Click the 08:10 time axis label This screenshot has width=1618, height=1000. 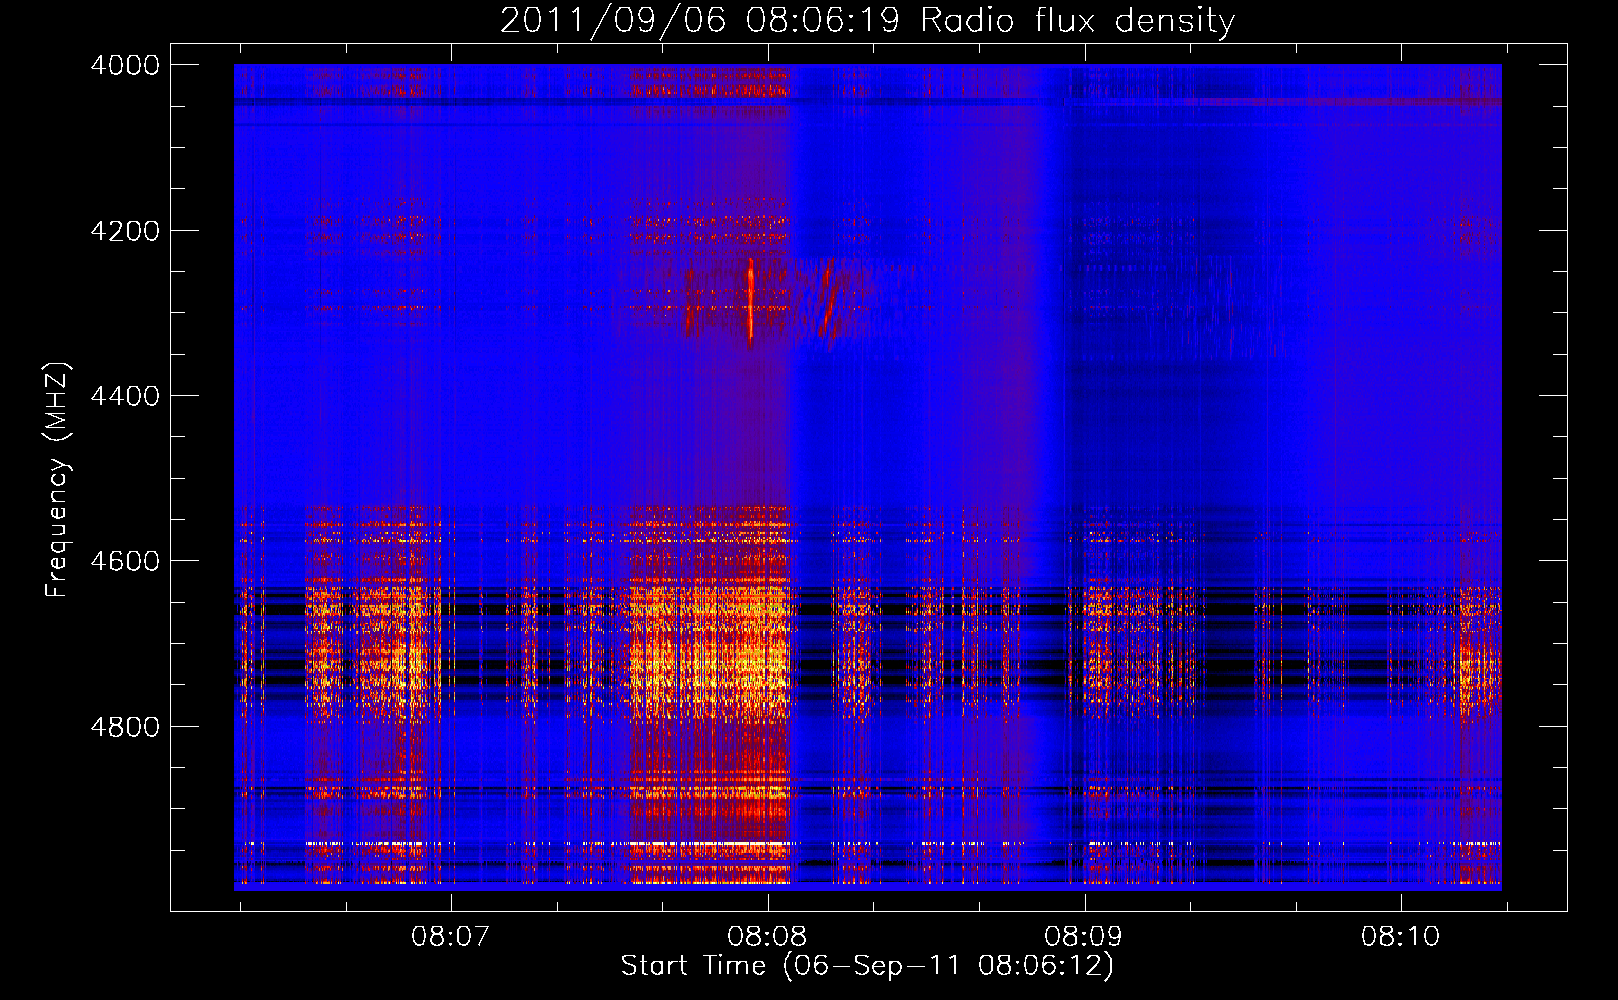coord(1401,937)
